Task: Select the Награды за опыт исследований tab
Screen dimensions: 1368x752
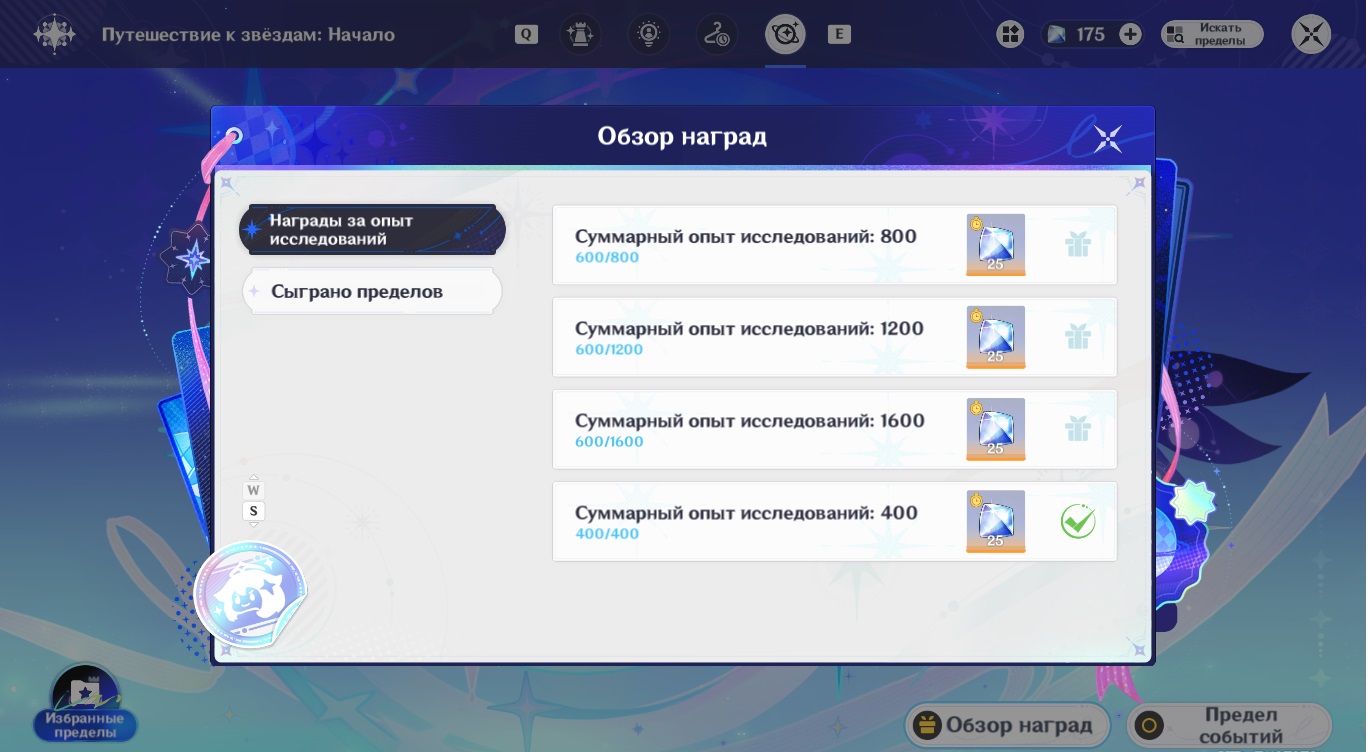Action: tap(372, 230)
